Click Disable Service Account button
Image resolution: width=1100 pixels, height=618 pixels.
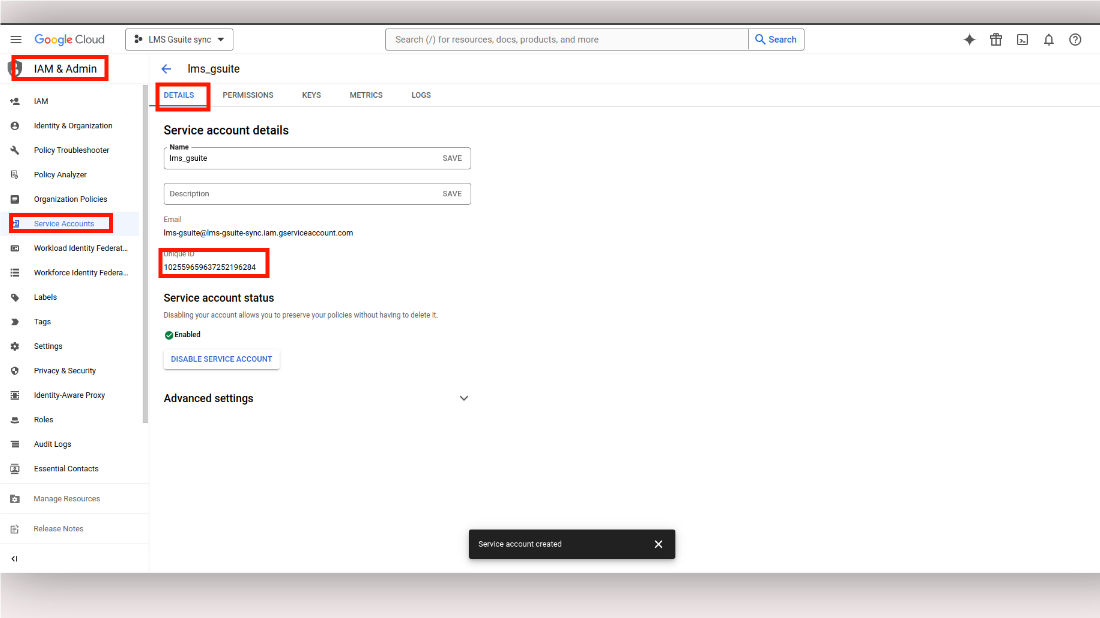tap(222, 359)
